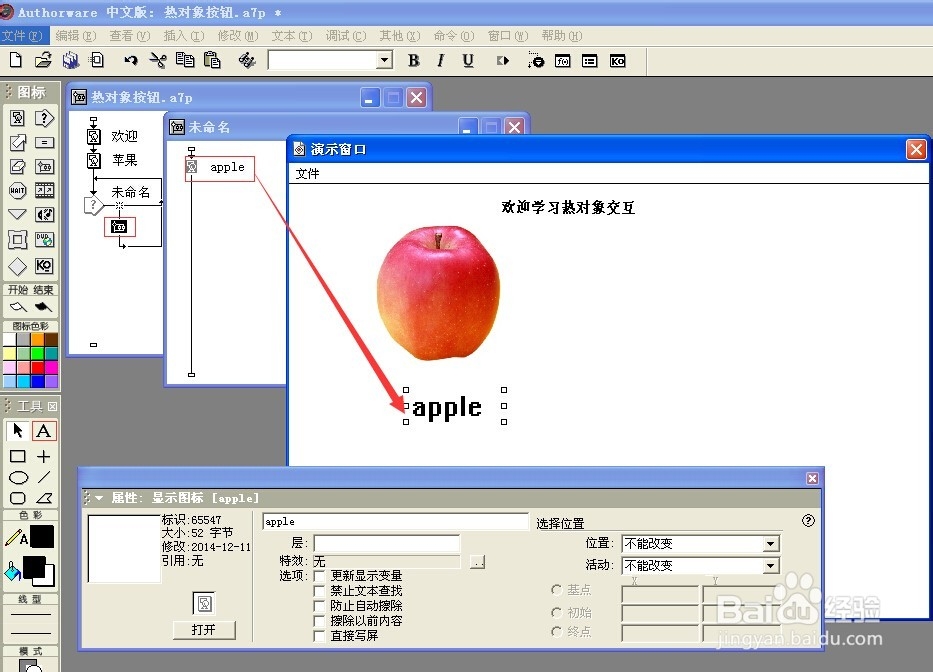Open the 调试 menu
Screen dimensions: 933x672
(x=345, y=36)
